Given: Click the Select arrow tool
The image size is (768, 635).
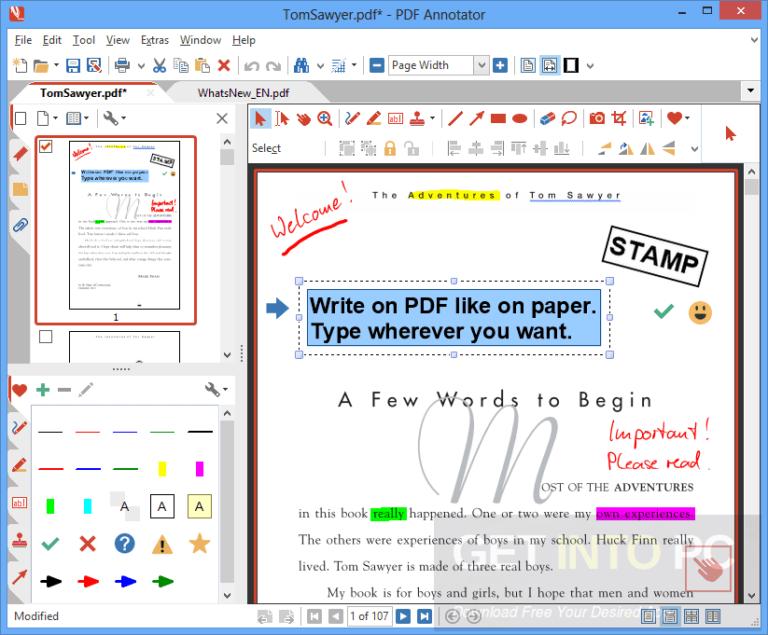Looking at the screenshot, I should [260, 119].
